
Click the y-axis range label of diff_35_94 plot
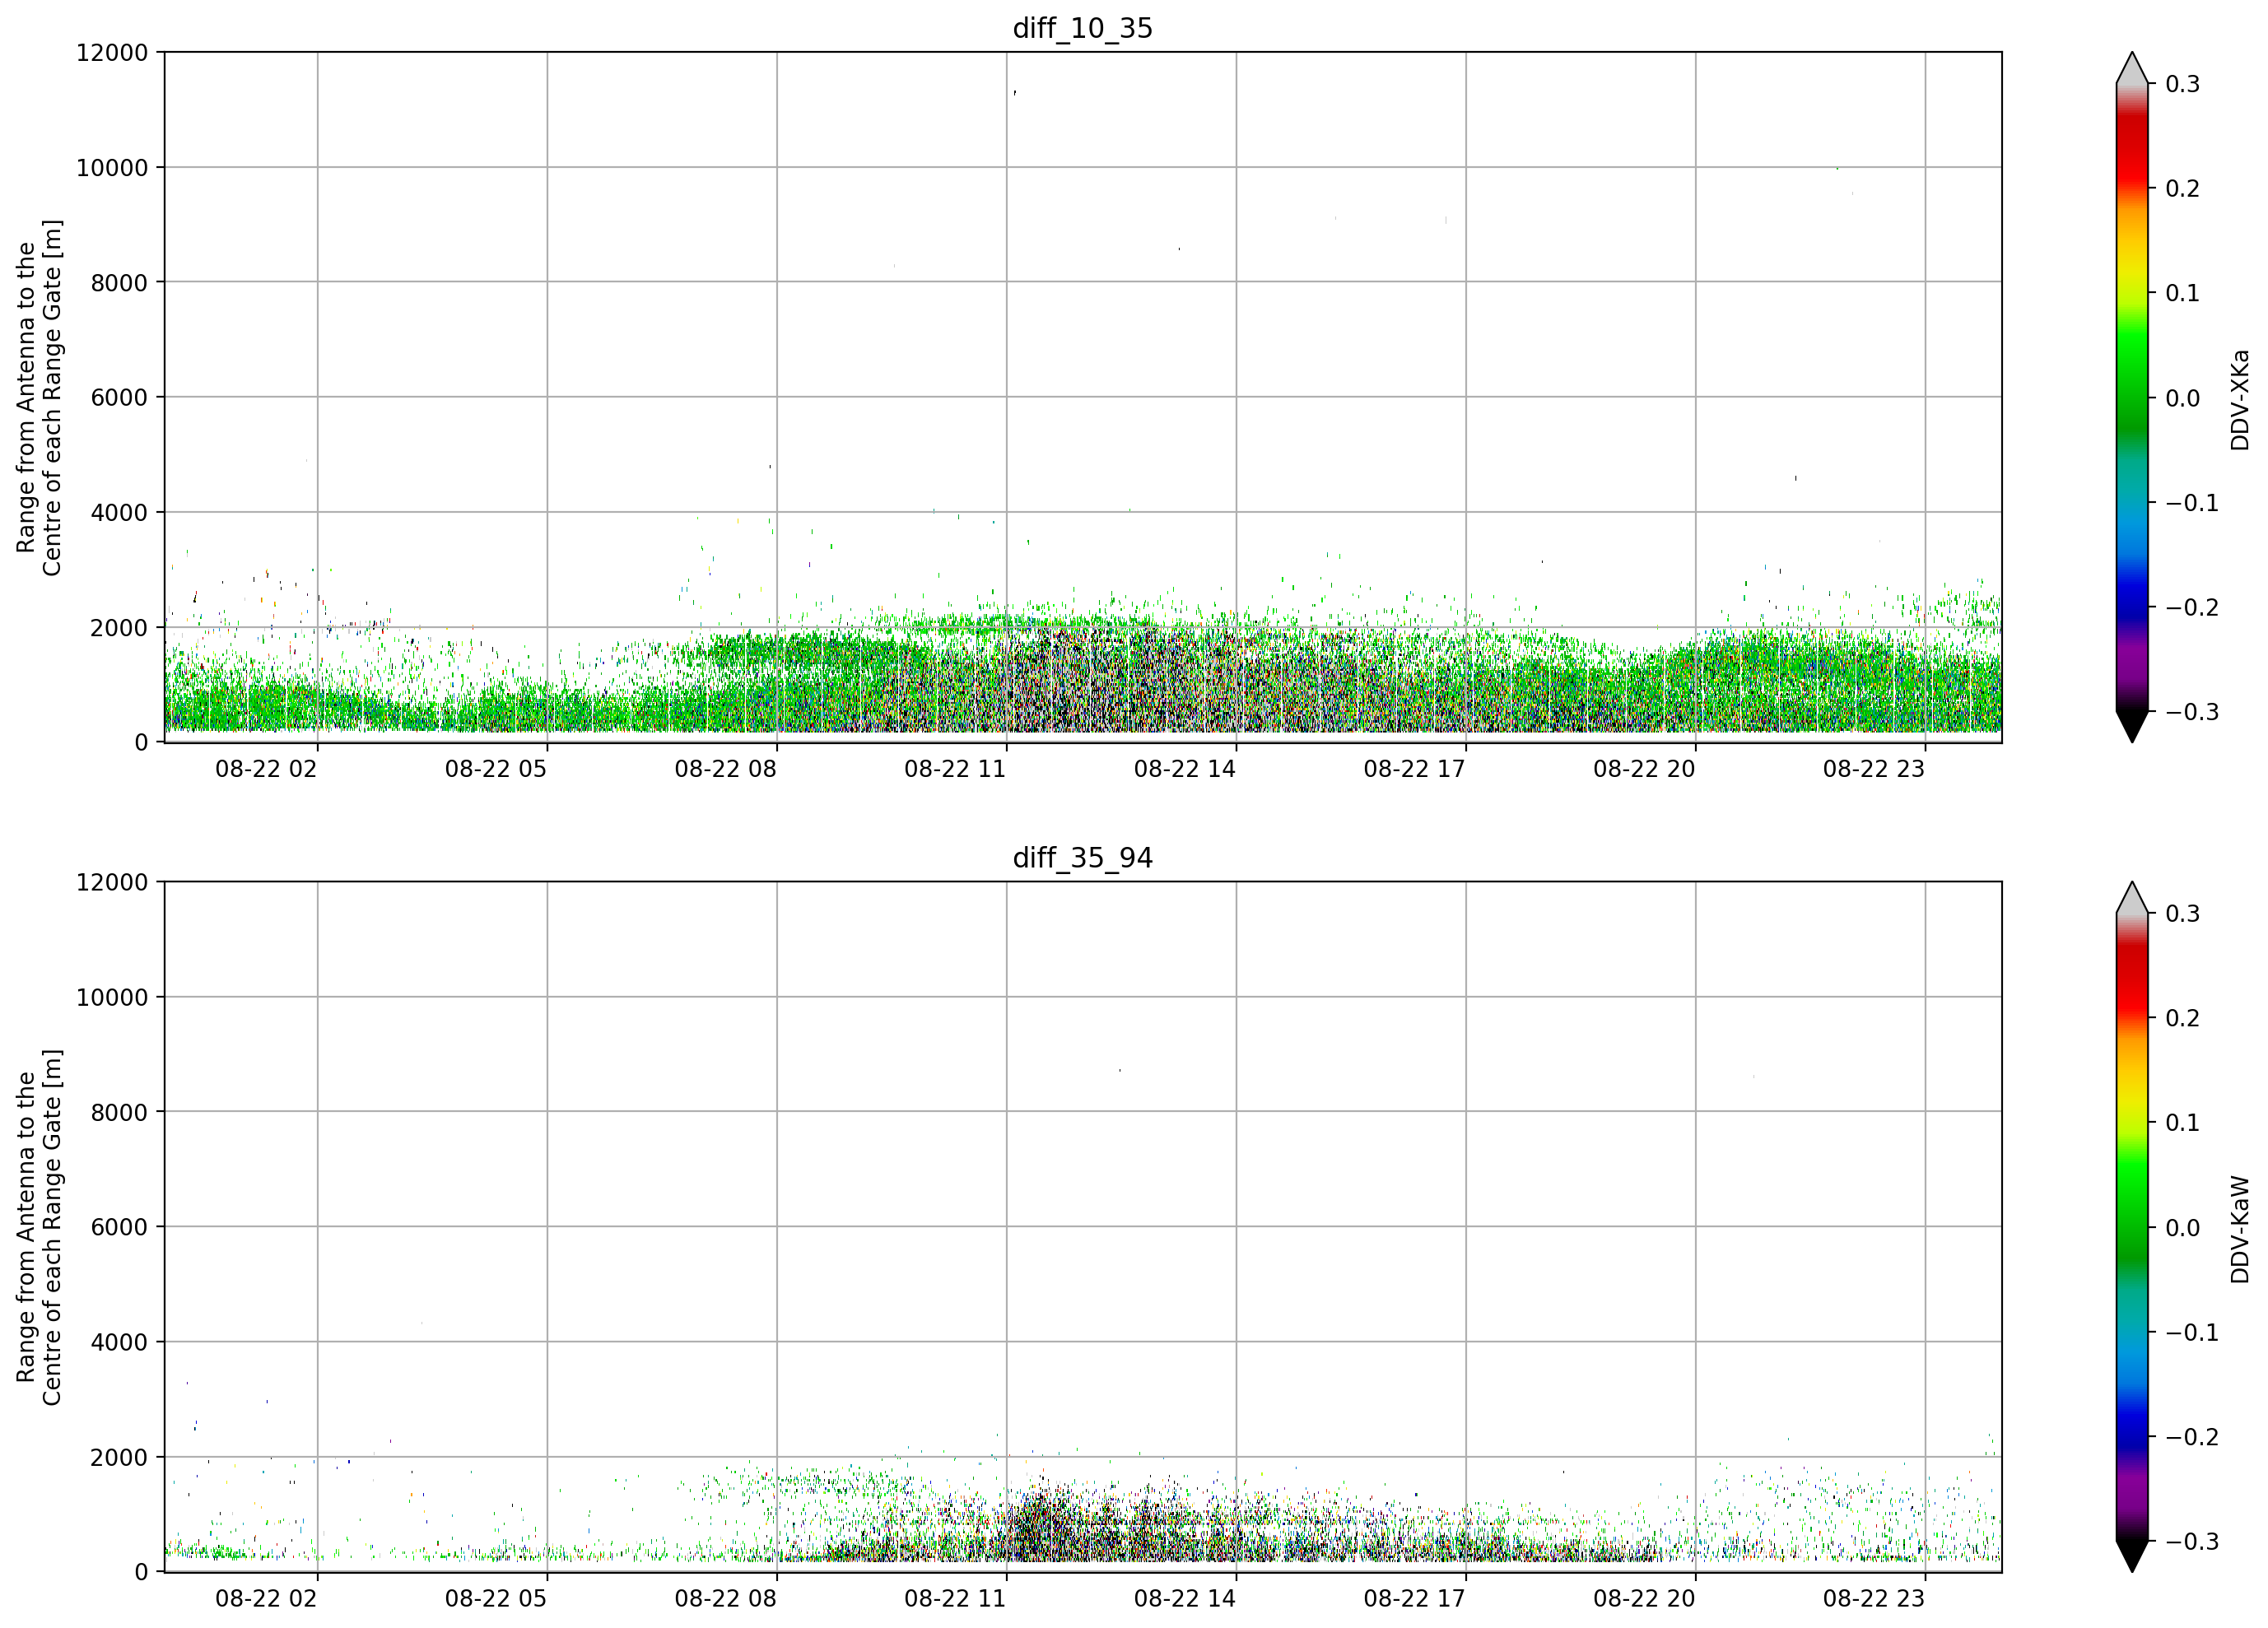pyautogui.click(x=39, y=1227)
